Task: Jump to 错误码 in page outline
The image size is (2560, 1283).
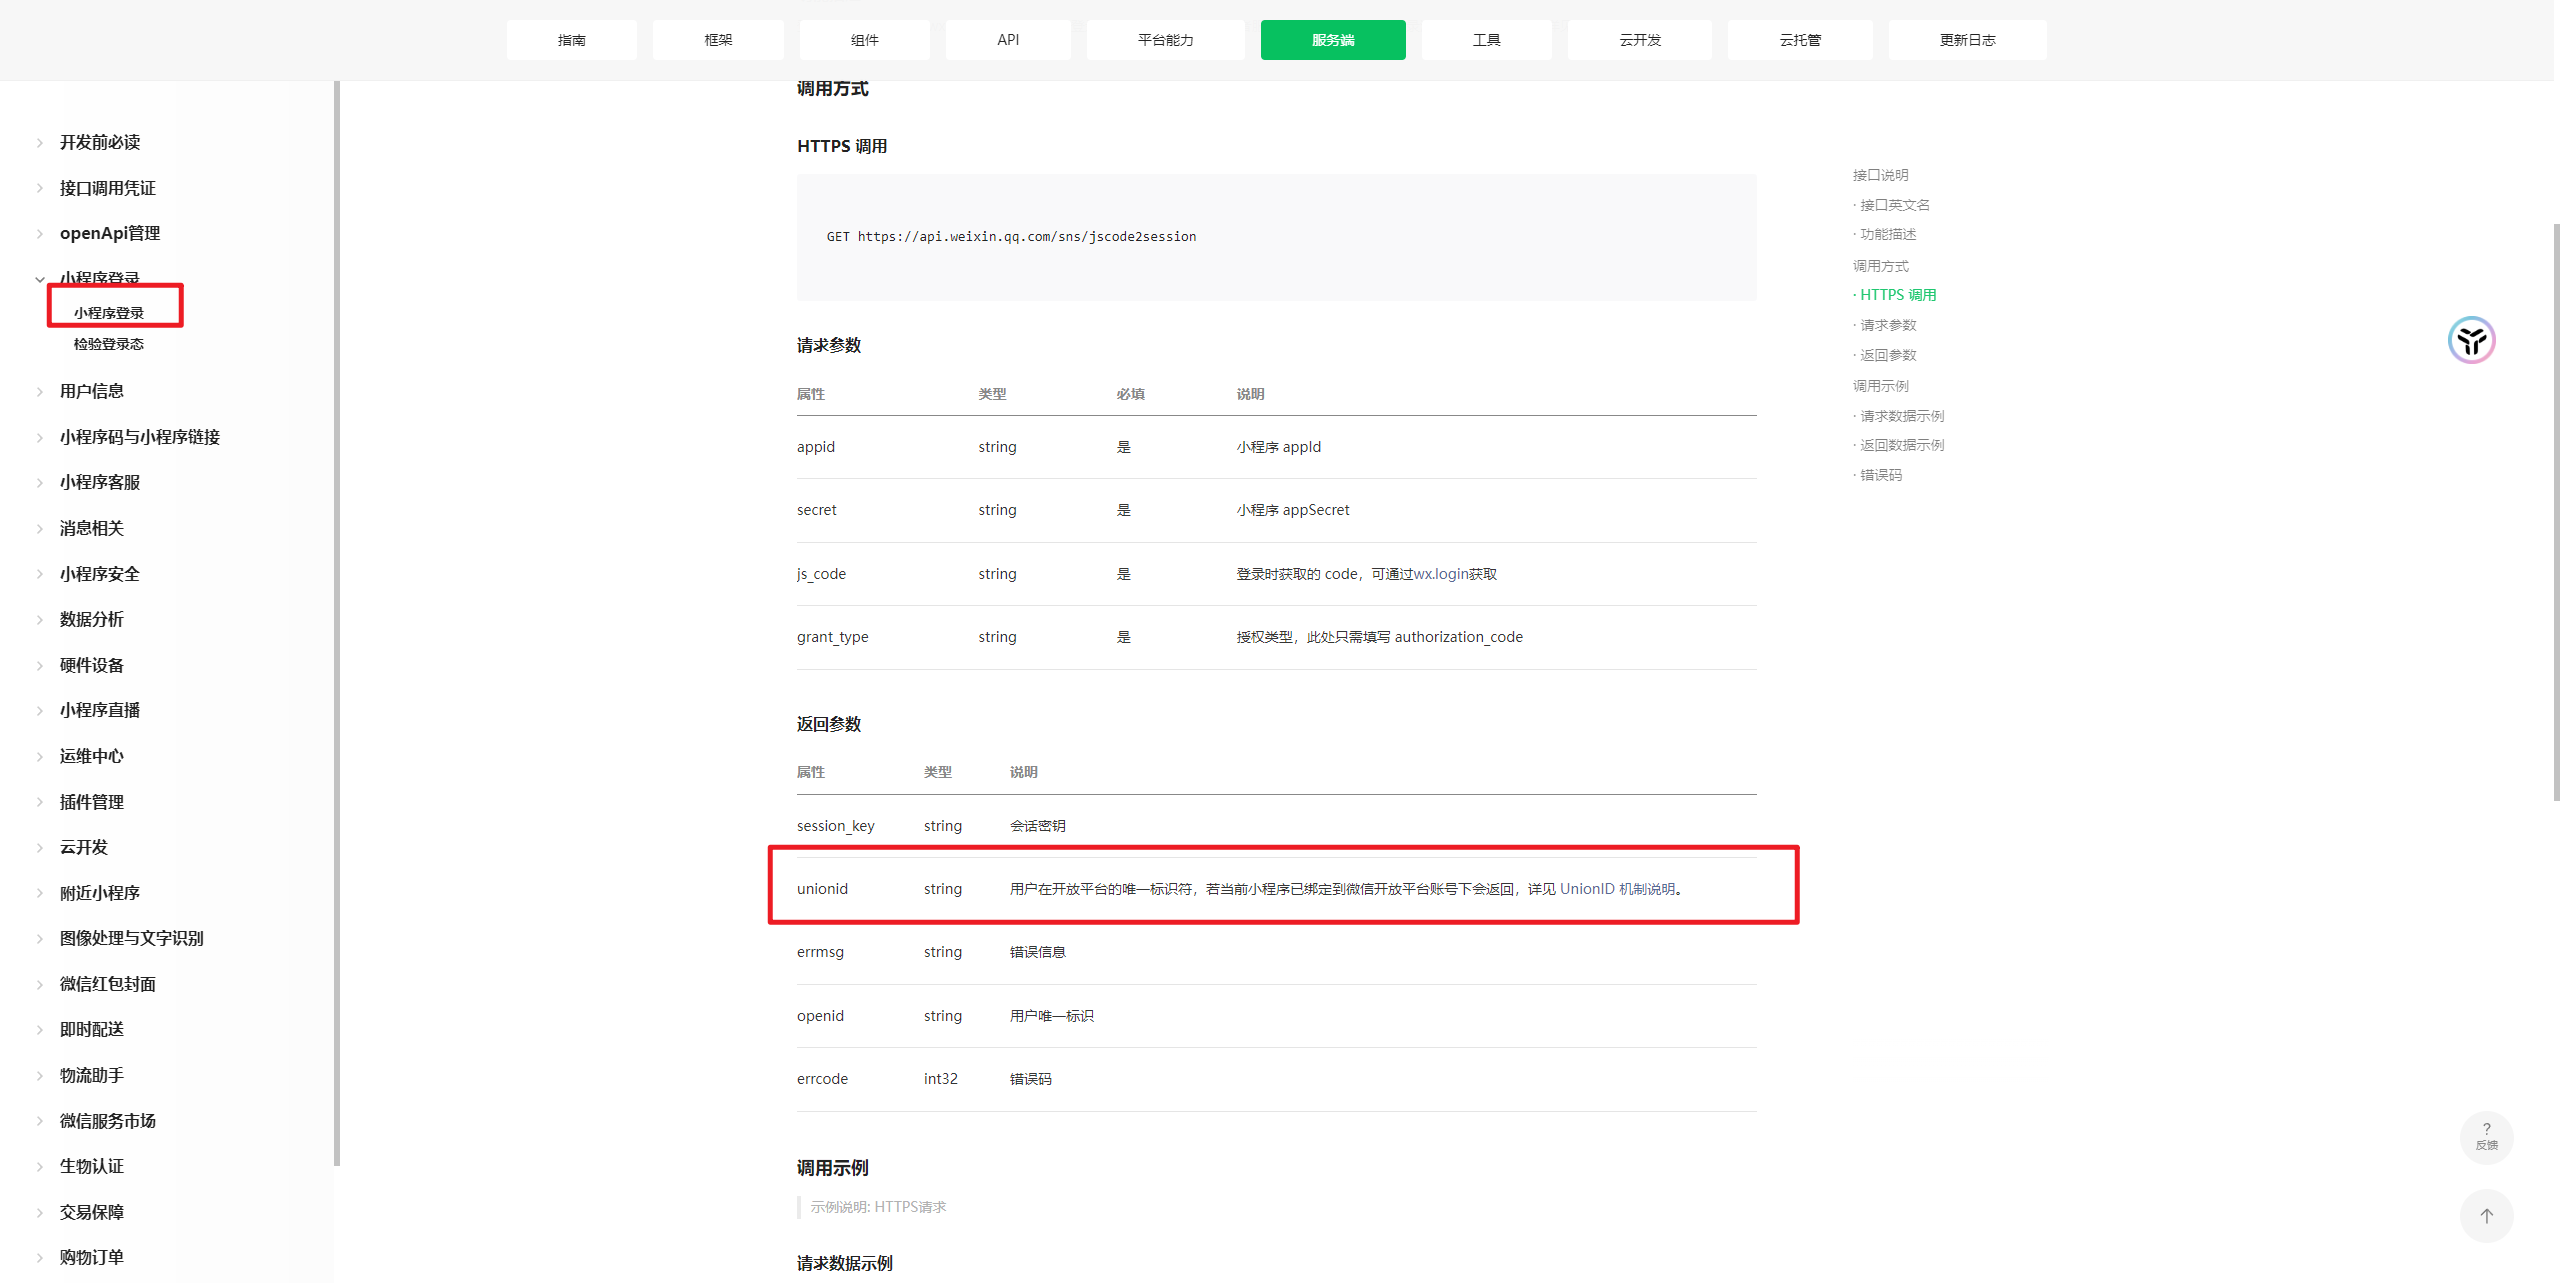Action: (1880, 475)
